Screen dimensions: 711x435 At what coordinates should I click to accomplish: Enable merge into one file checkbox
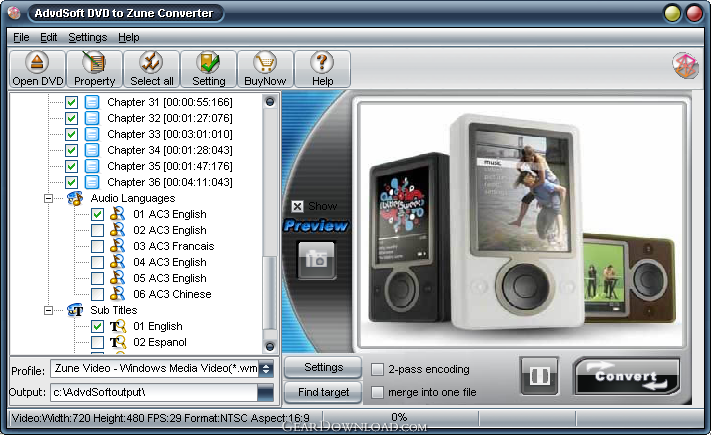tap(377, 392)
